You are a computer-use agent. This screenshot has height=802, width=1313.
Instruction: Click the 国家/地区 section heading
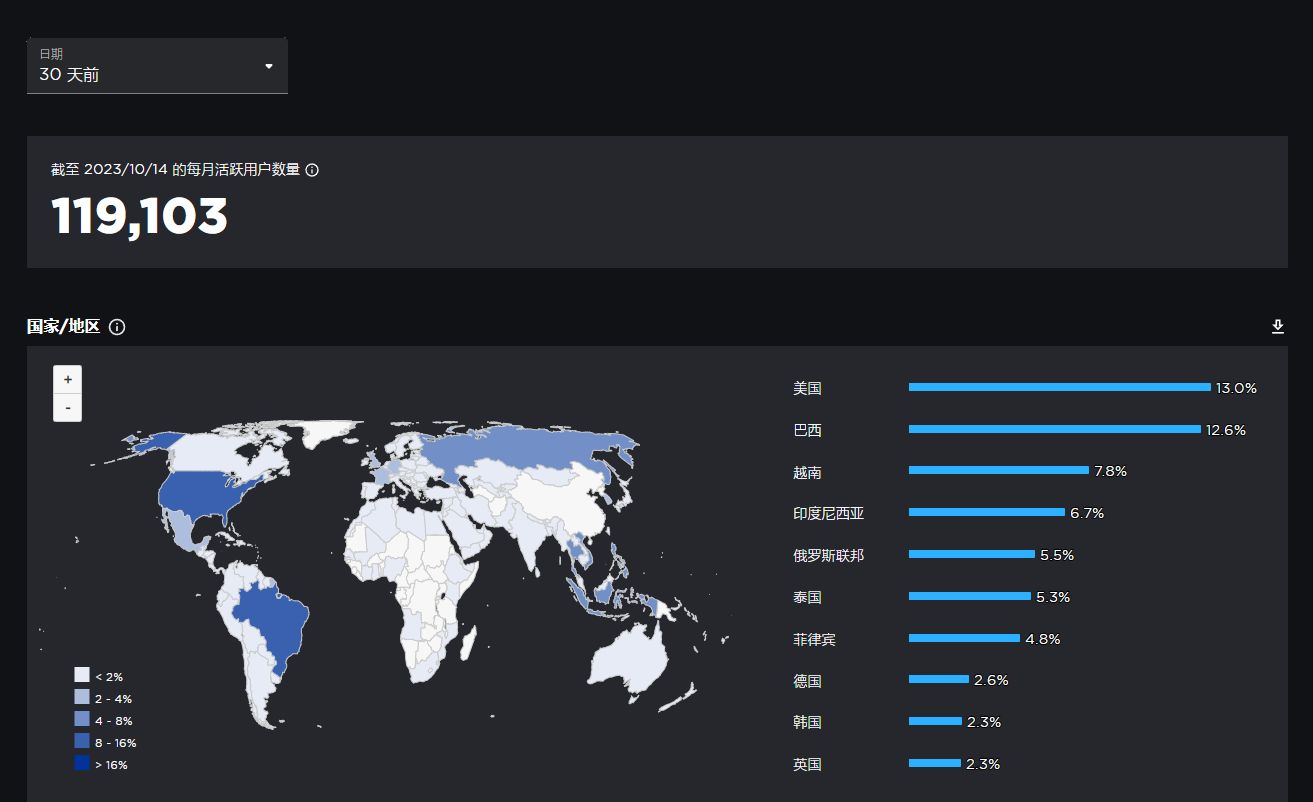(x=63, y=327)
